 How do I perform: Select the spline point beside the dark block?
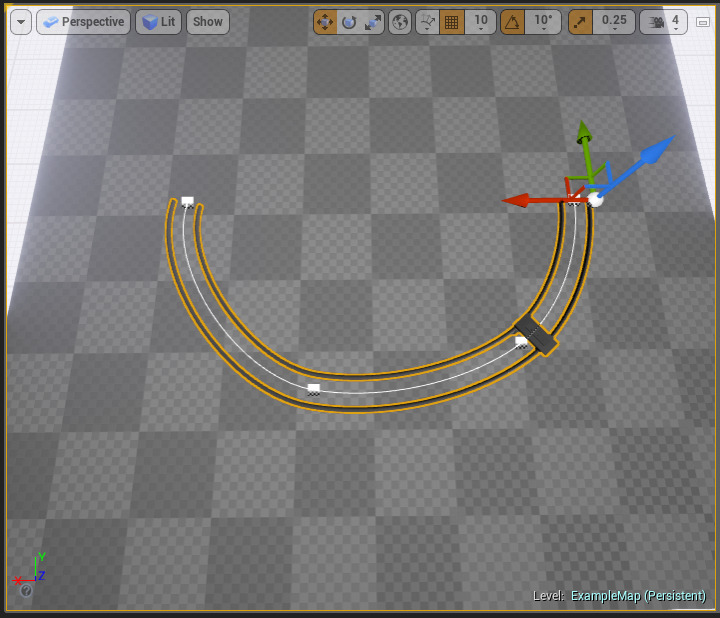point(521,342)
